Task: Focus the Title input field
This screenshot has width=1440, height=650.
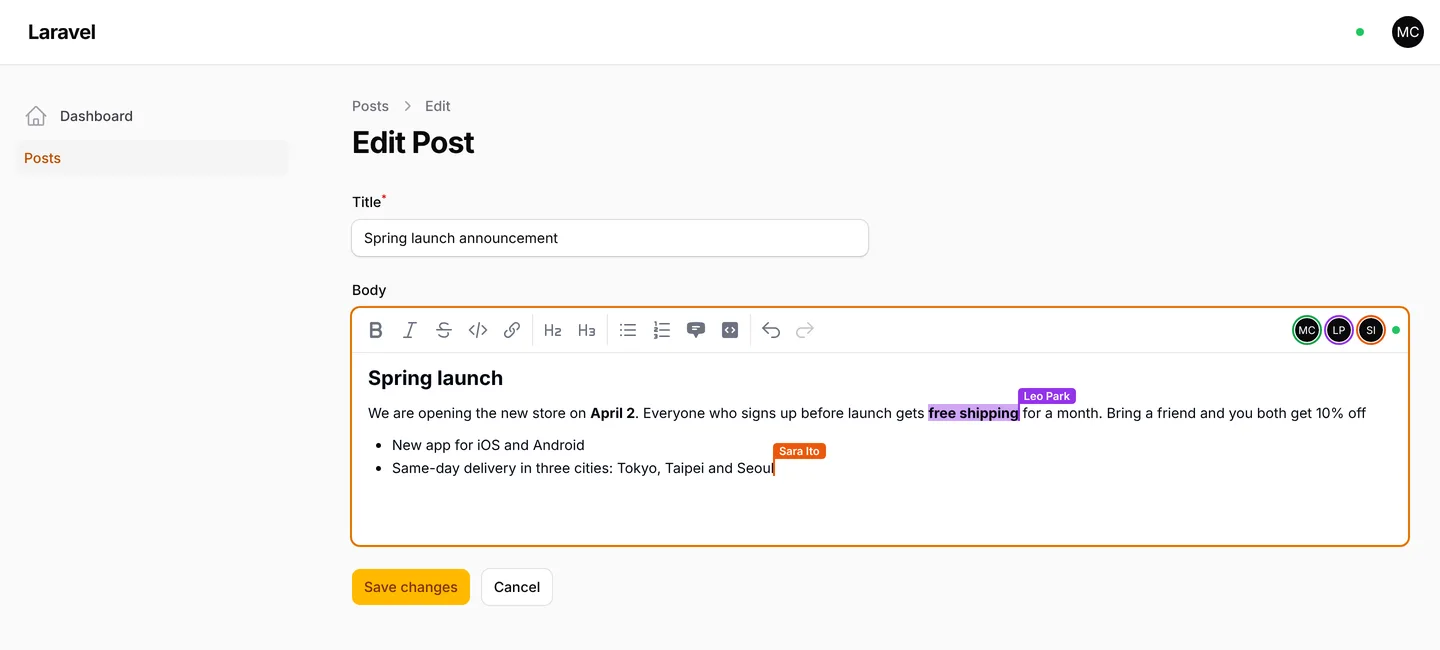Action: point(610,238)
